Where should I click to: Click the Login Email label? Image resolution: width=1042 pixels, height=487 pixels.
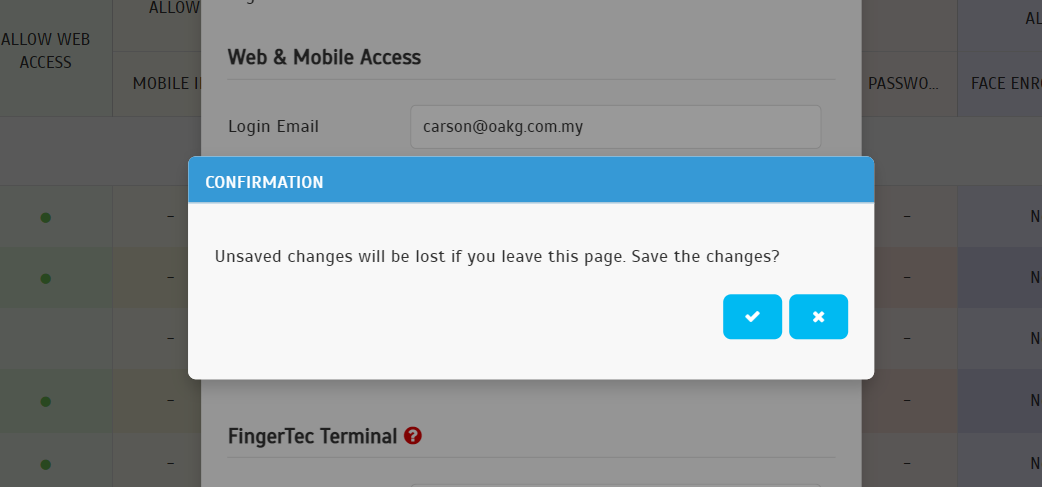coord(273,127)
